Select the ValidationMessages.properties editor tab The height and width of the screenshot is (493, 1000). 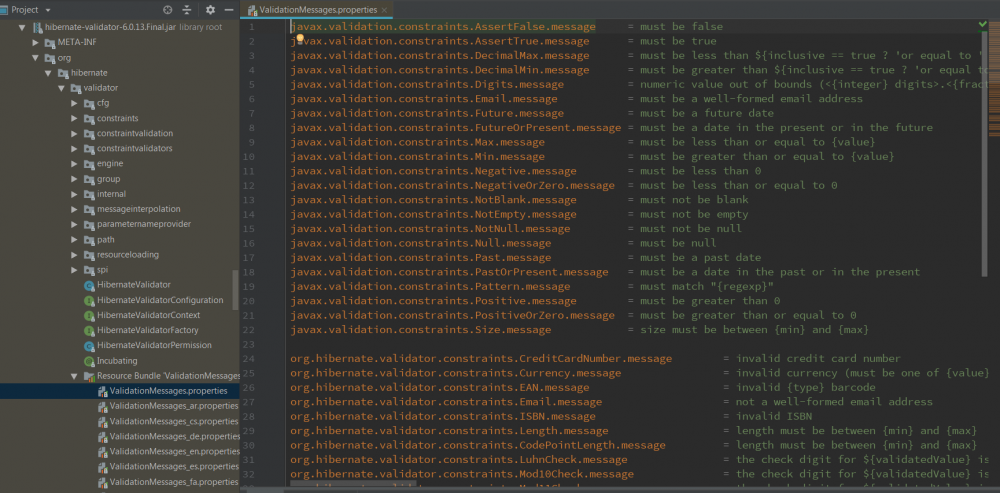click(x=317, y=10)
